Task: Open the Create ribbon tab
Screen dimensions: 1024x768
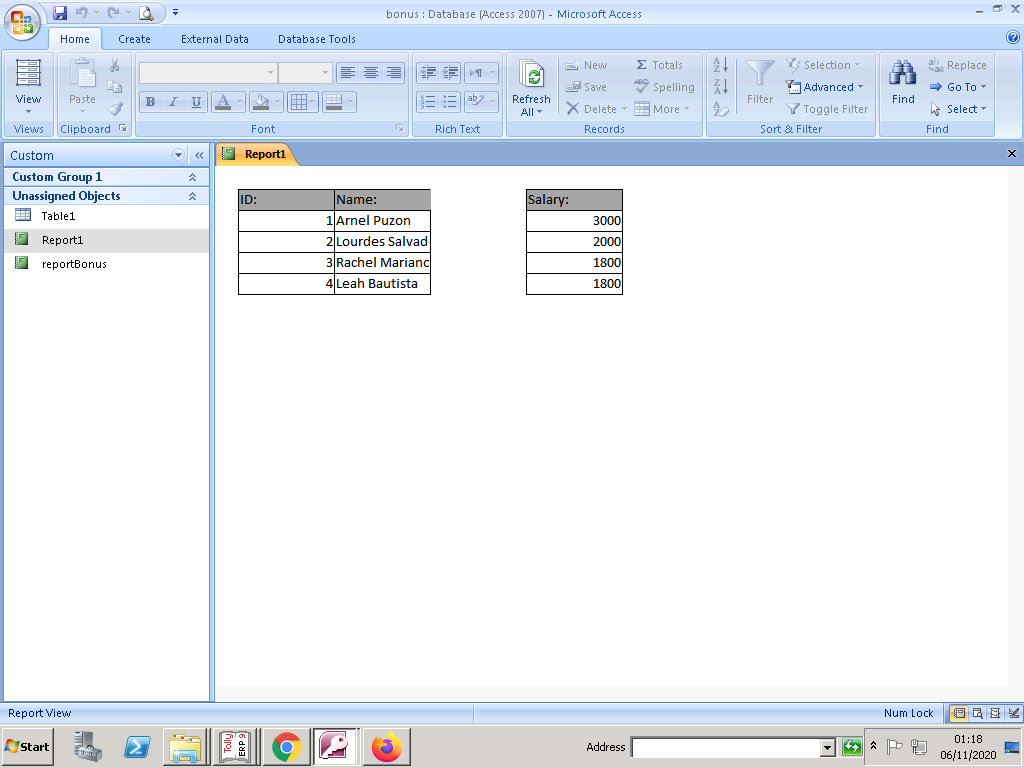Action: tap(135, 39)
